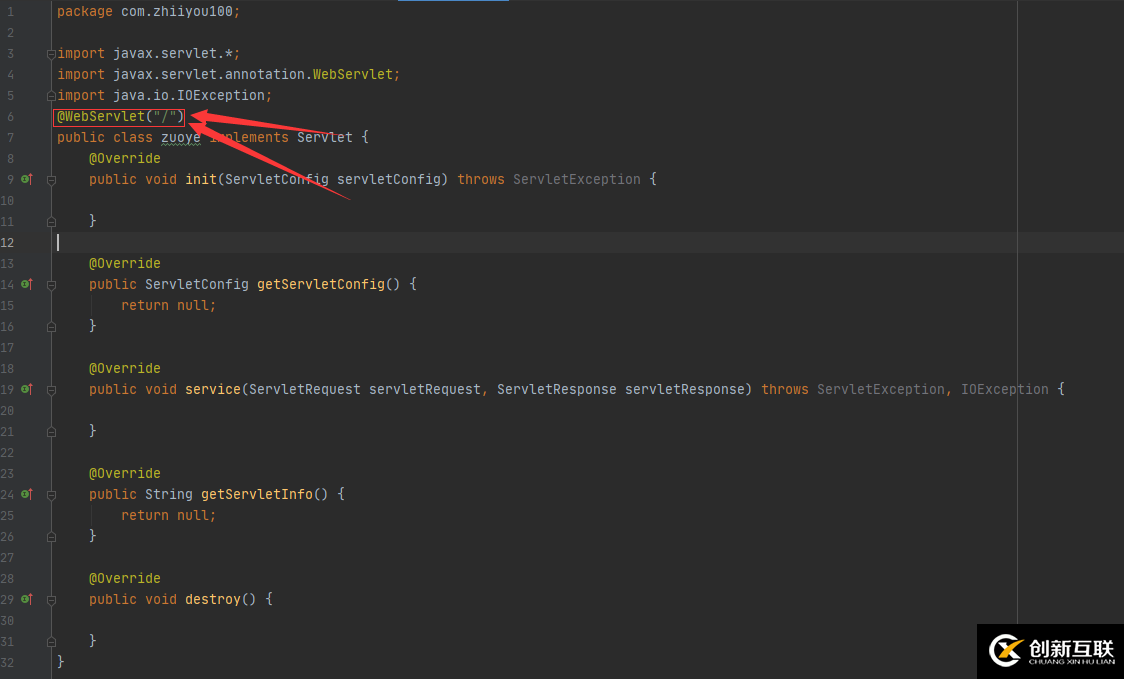Collapse the import block fold marker
This screenshot has width=1124, height=679.
[51, 54]
